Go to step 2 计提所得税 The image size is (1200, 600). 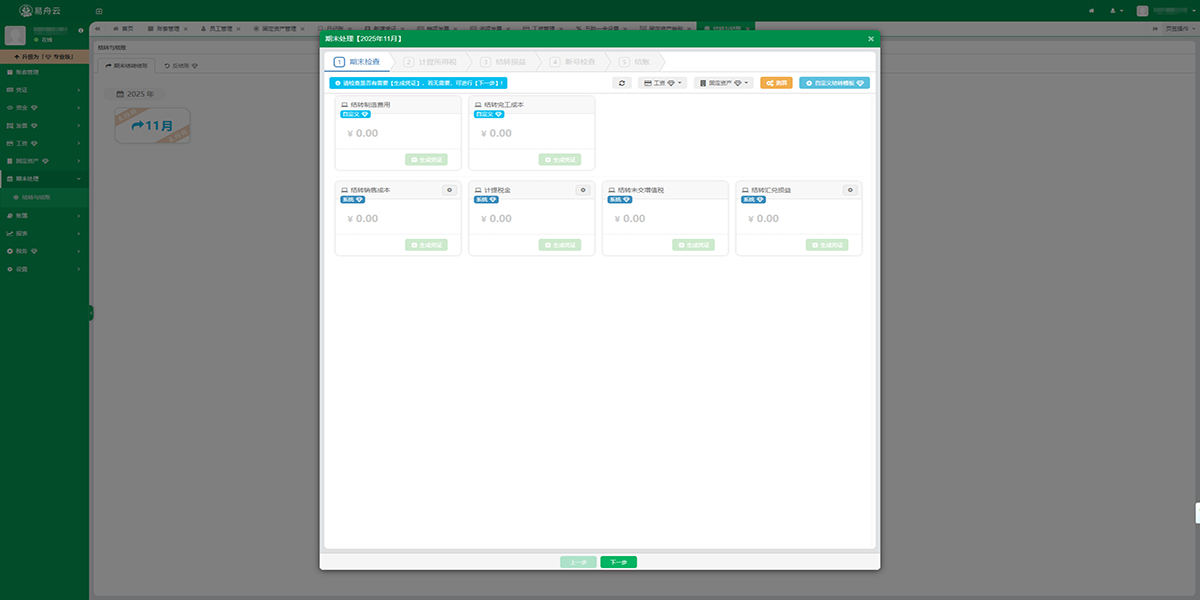coord(430,62)
